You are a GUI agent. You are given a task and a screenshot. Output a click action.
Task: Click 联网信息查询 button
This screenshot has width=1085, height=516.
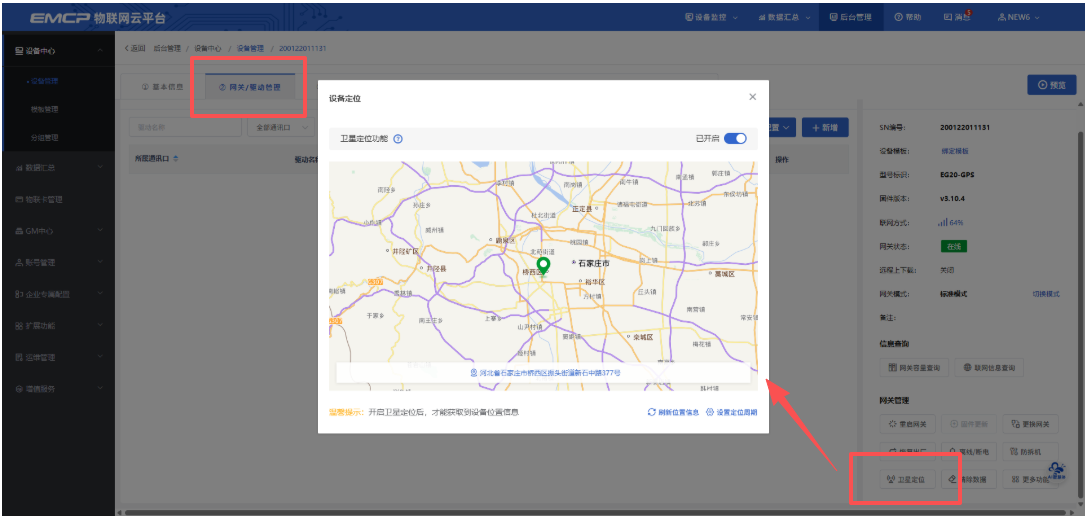tap(989, 368)
